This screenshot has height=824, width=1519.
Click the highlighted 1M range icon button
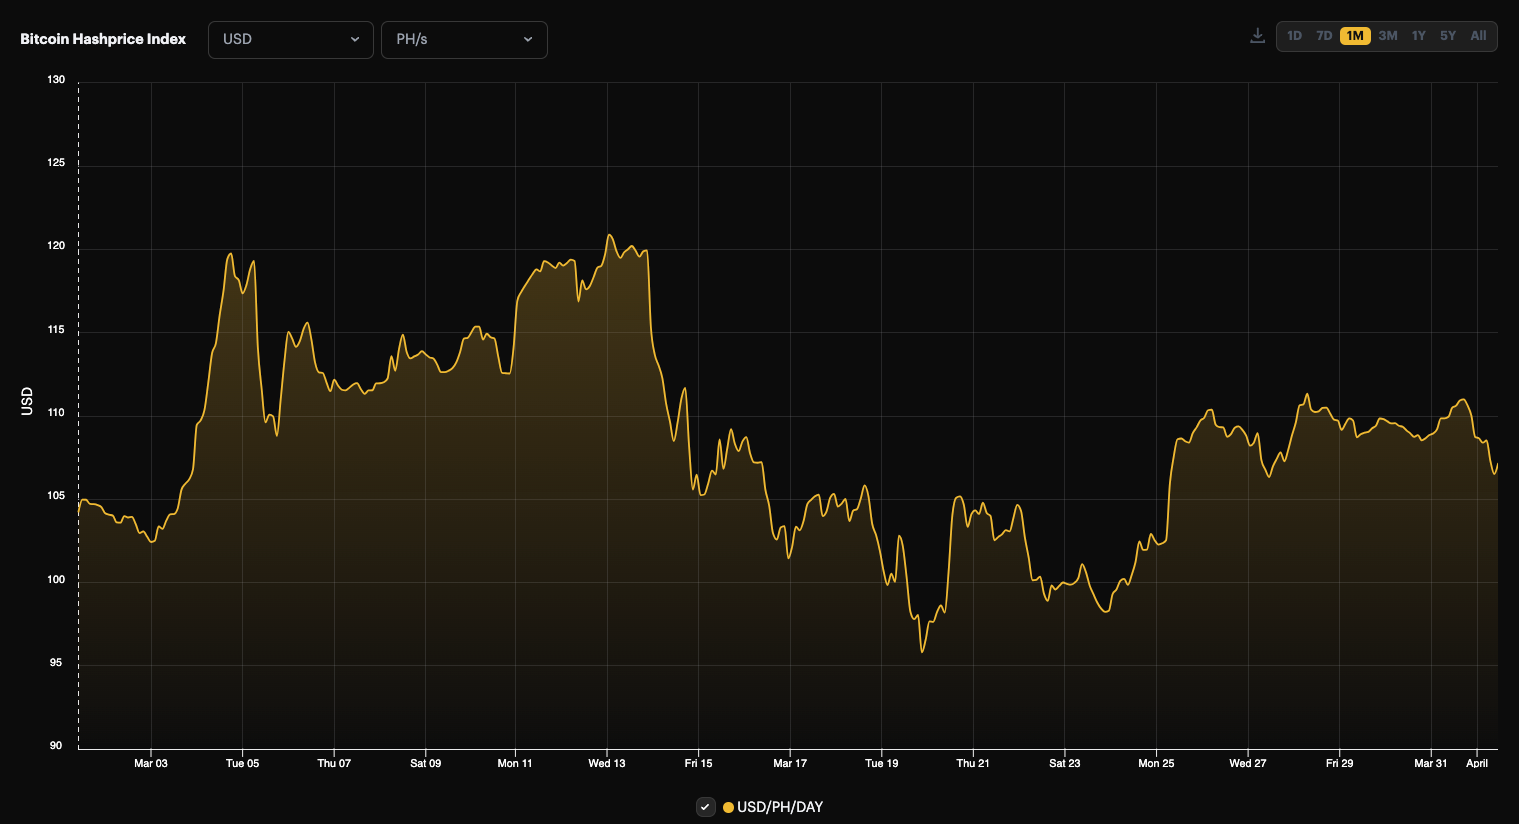(x=1356, y=35)
